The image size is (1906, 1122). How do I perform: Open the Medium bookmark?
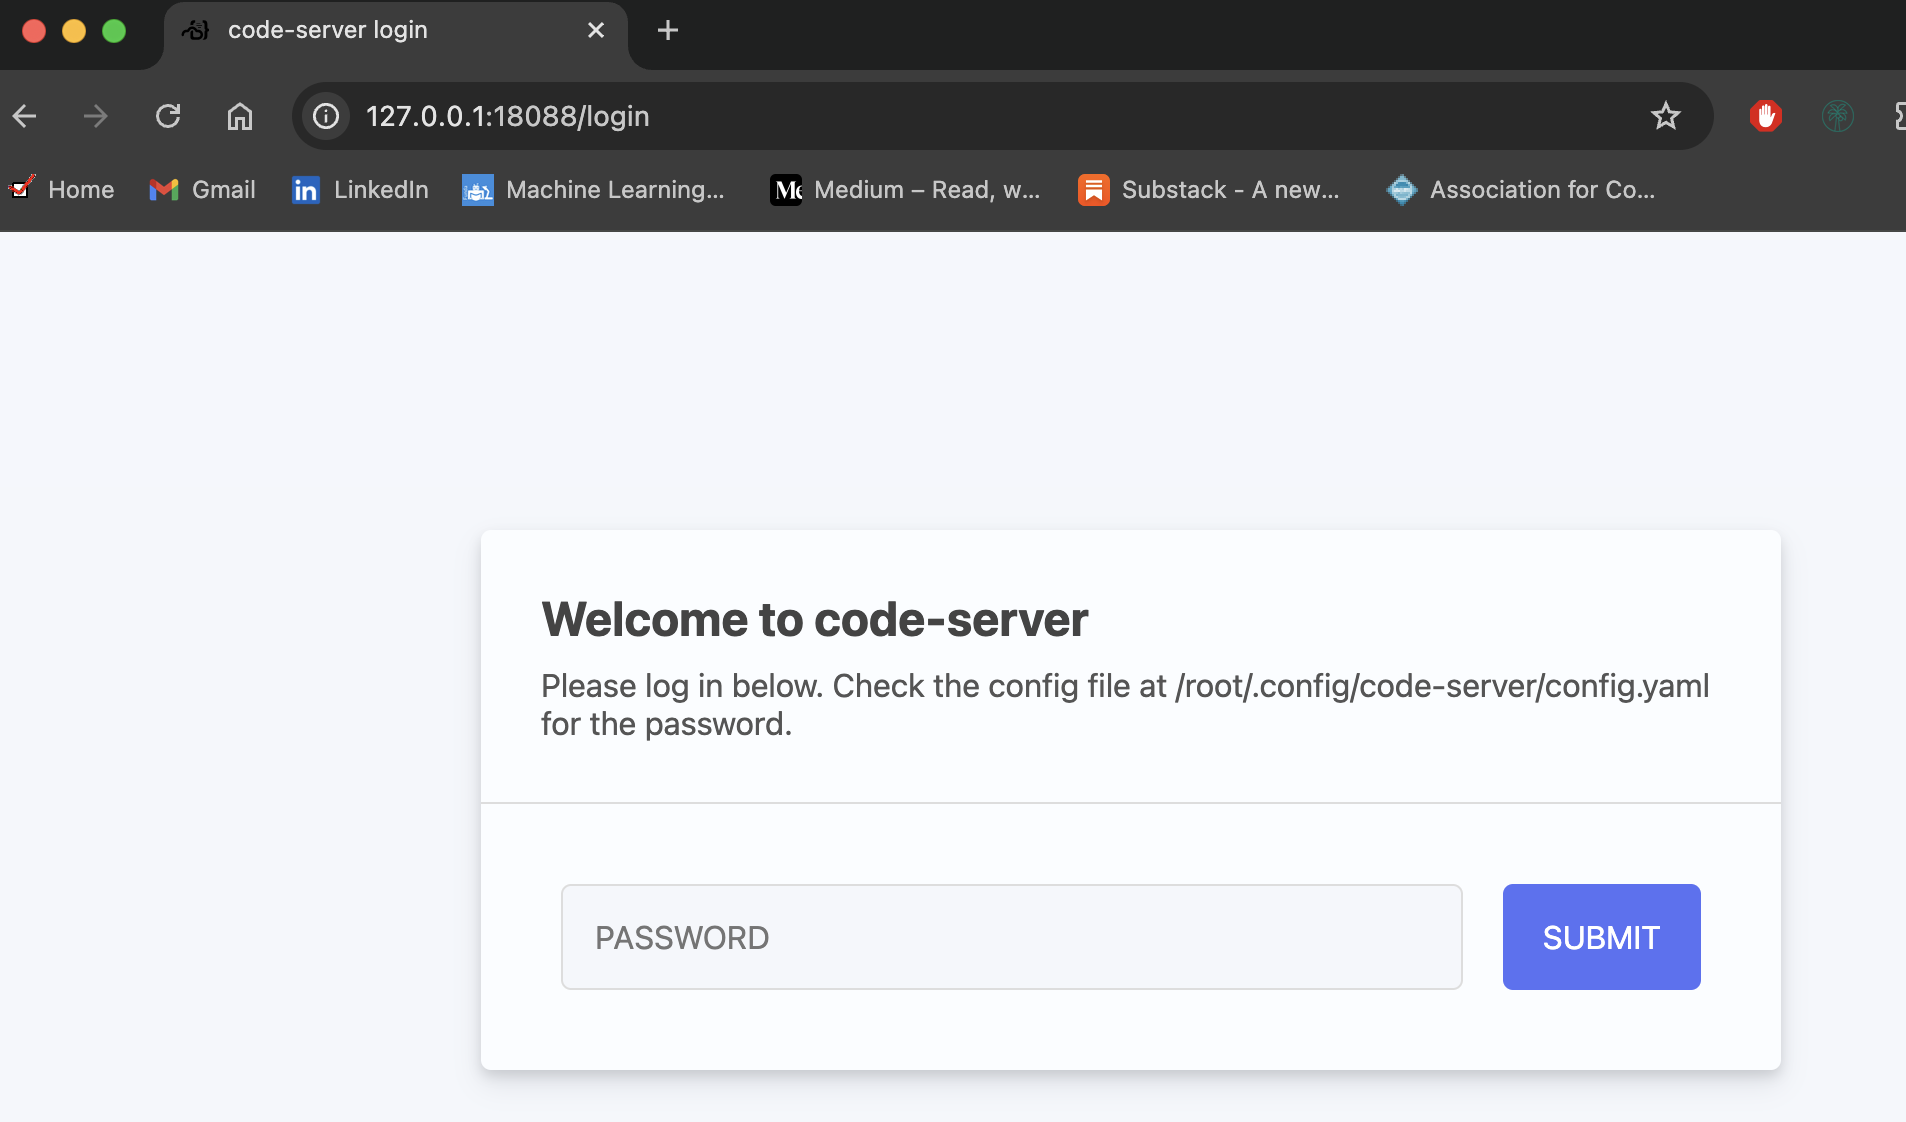click(x=906, y=190)
